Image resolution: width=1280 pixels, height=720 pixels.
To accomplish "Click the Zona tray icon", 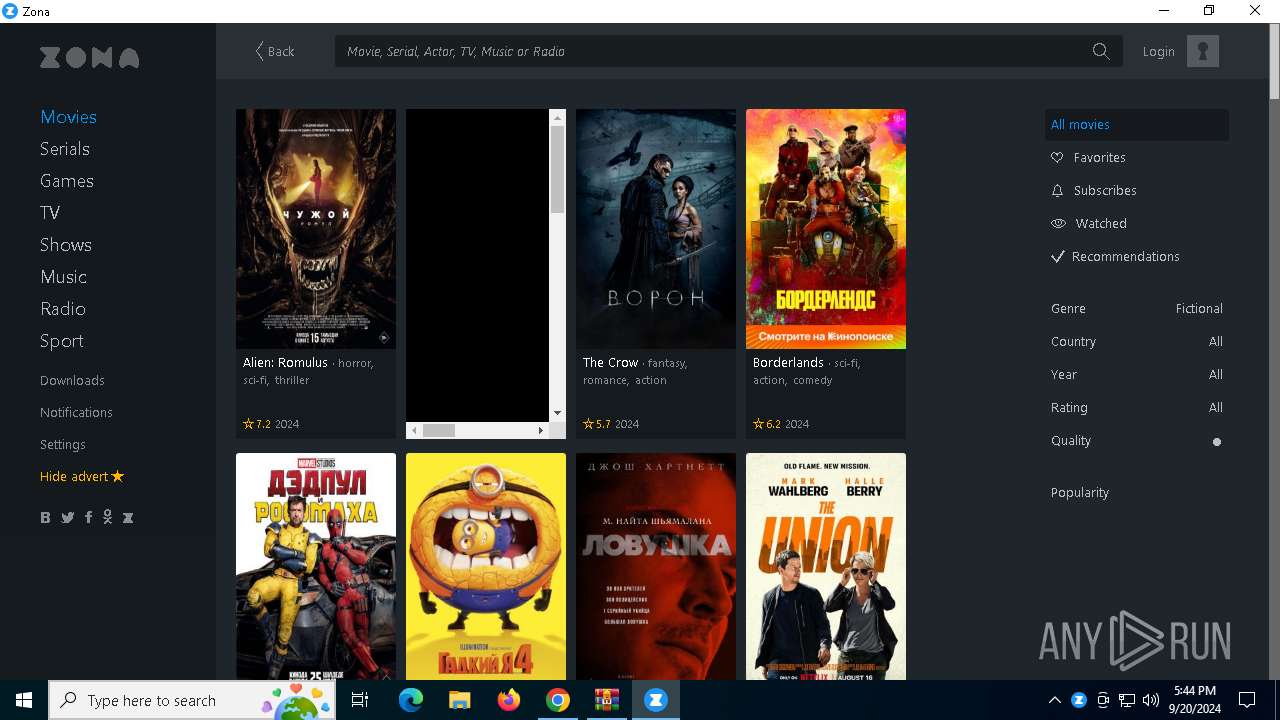I will (1079, 700).
